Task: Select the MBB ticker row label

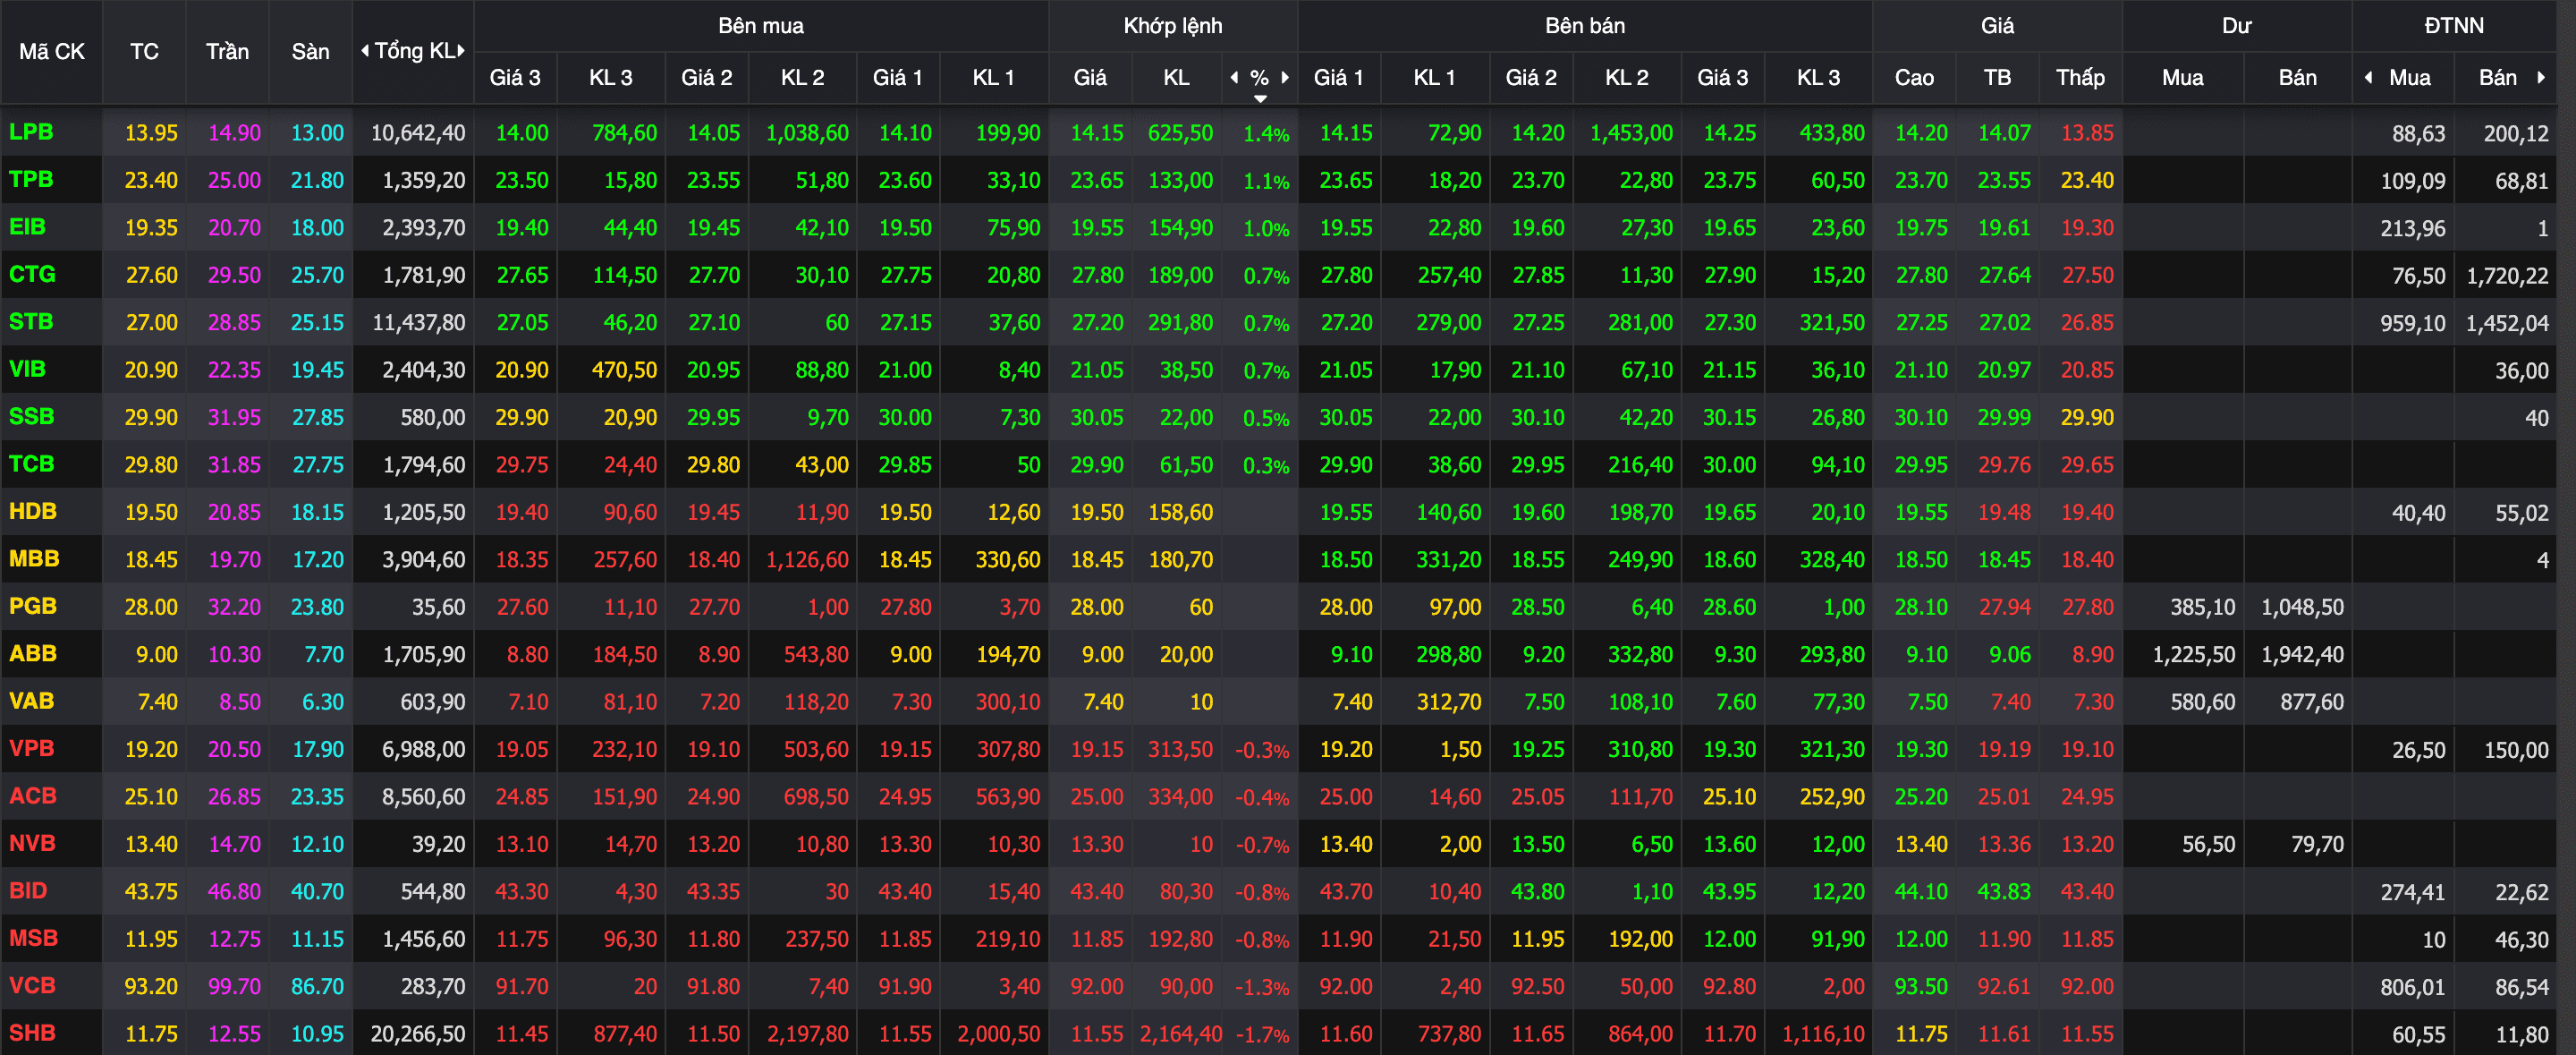Action: 34,558
